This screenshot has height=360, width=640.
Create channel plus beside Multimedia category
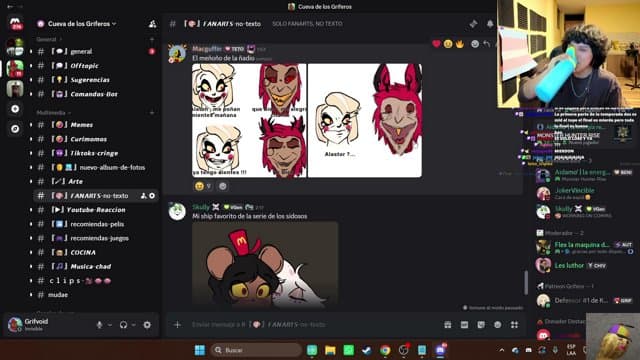tap(152, 113)
